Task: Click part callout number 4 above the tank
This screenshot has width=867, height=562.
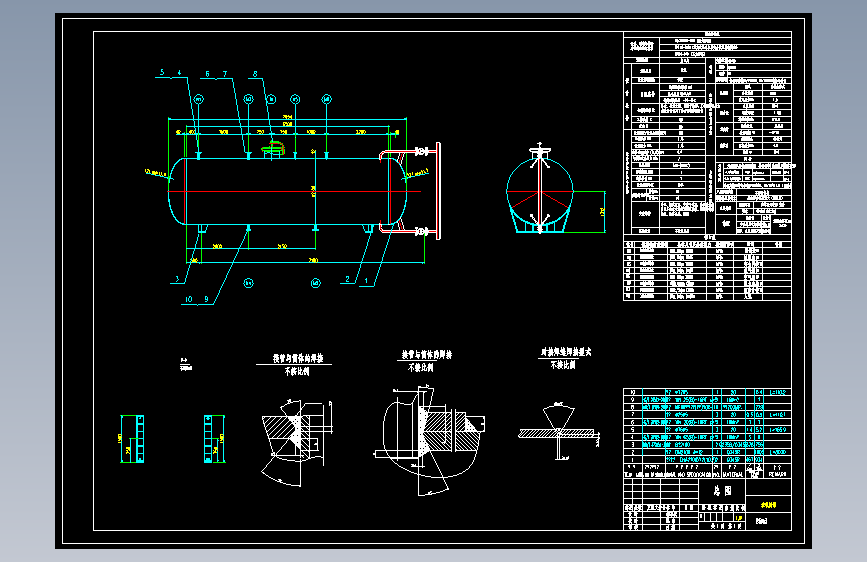Action: 179,72
